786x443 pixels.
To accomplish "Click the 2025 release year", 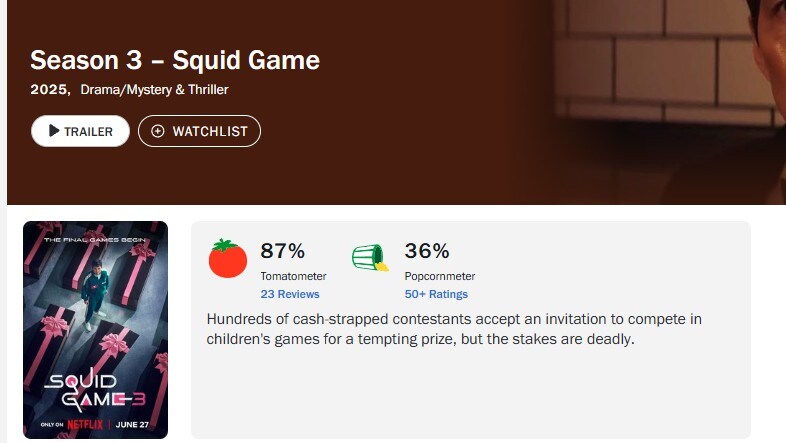I will (x=49, y=90).
